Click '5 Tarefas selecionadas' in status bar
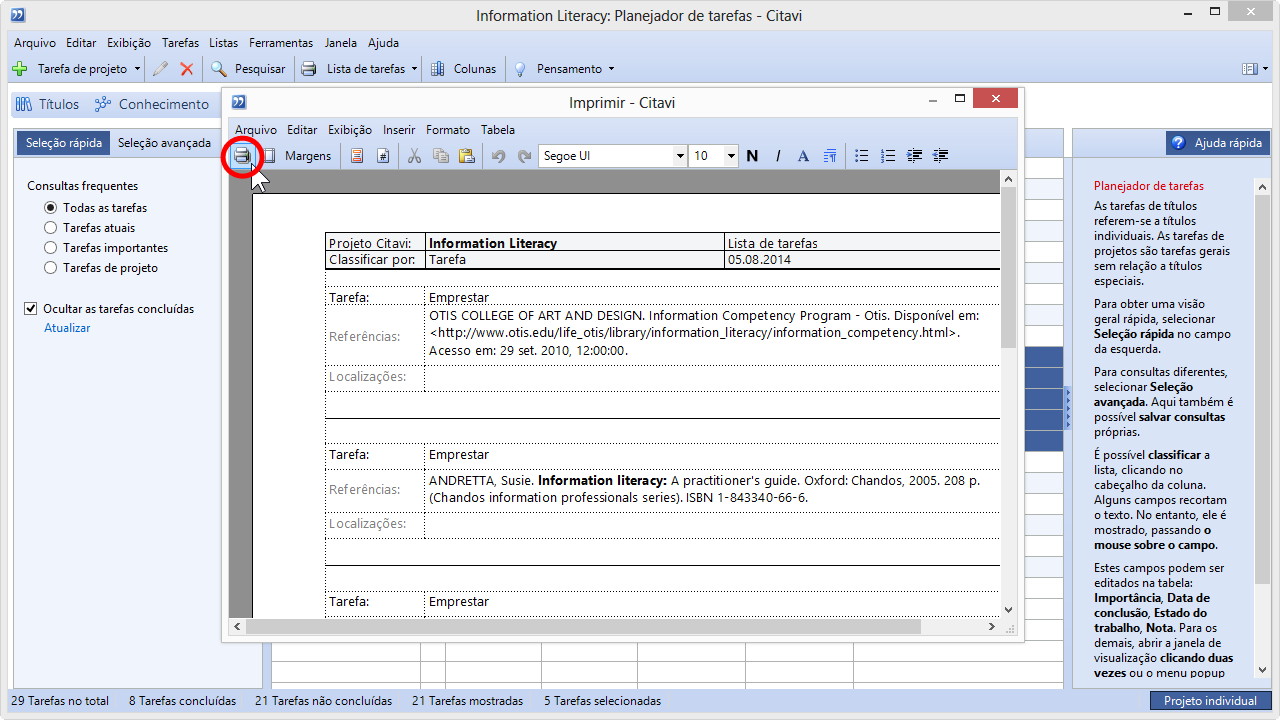 click(x=602, y=701)
